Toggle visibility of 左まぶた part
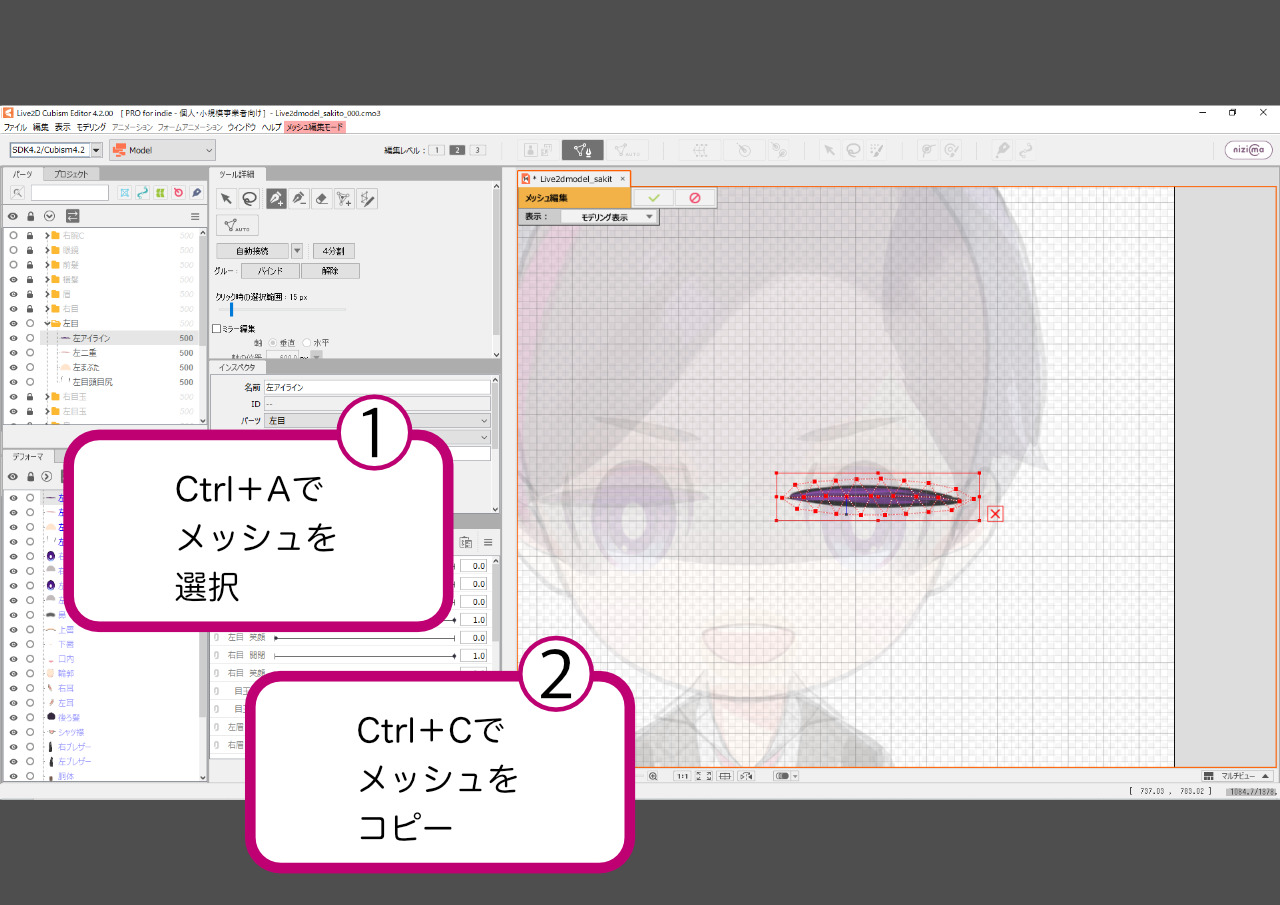This screenshot has height=905, width=1280. click(x=13, y=367)
